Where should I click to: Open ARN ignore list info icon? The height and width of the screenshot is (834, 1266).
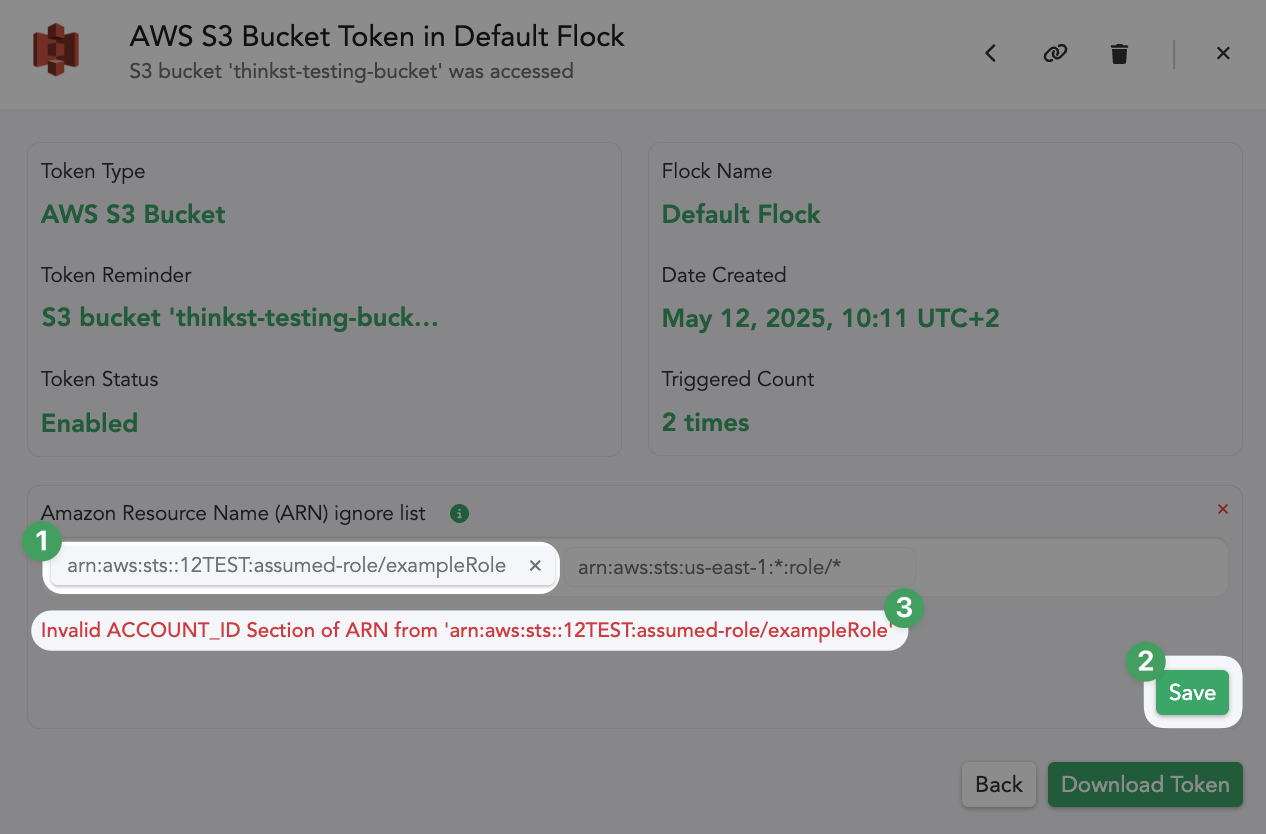459,514
